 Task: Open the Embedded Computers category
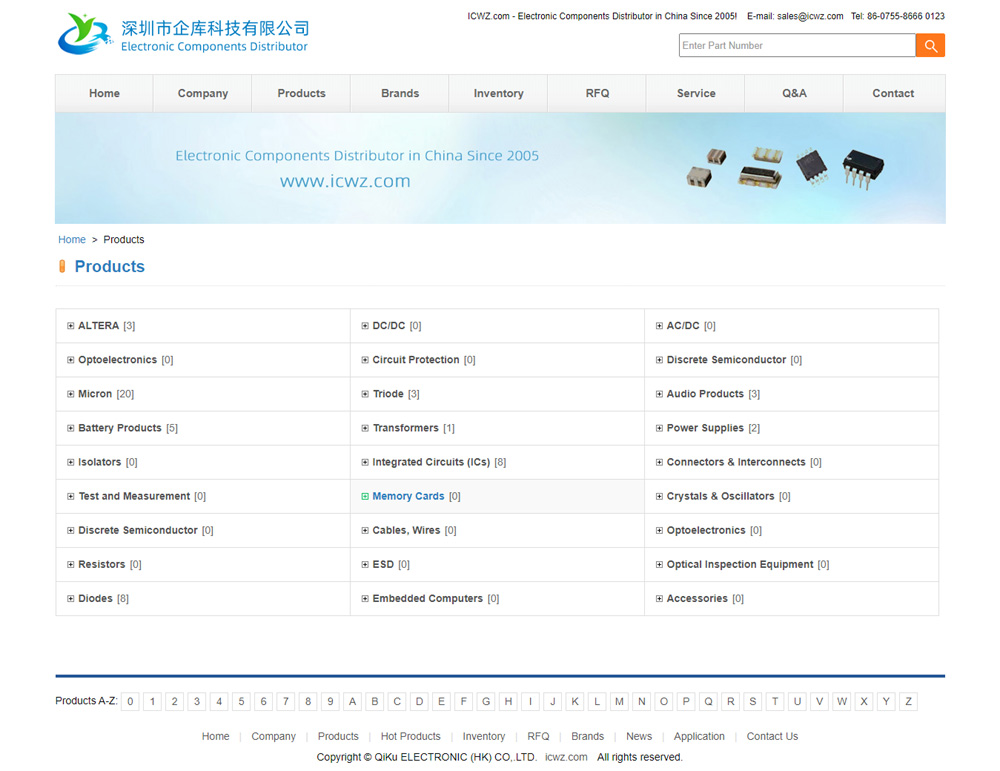pos(427,599)
